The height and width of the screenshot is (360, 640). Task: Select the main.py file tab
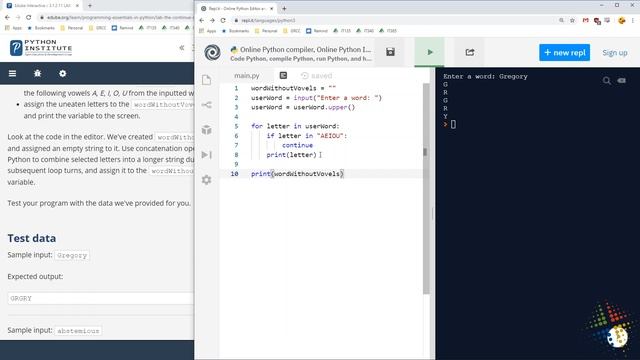(247, 76)
